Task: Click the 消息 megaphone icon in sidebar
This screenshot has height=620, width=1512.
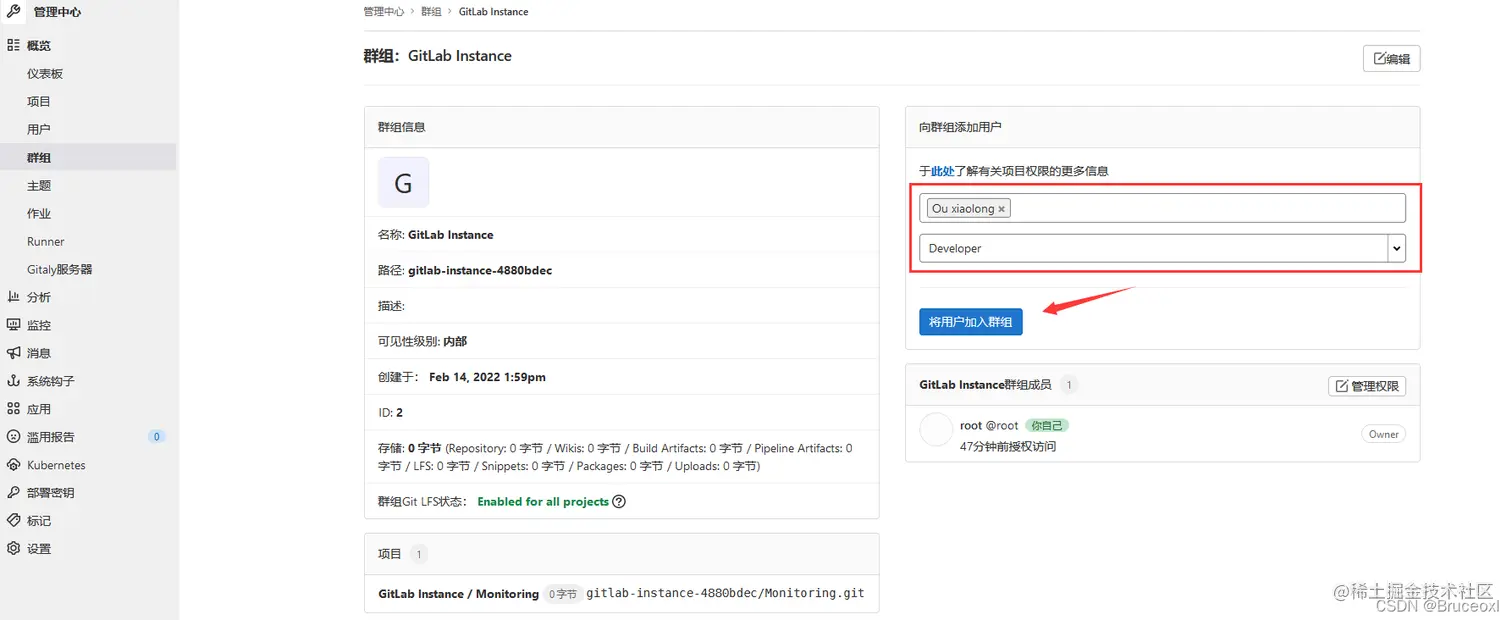Action: click(x=13, y=353)
